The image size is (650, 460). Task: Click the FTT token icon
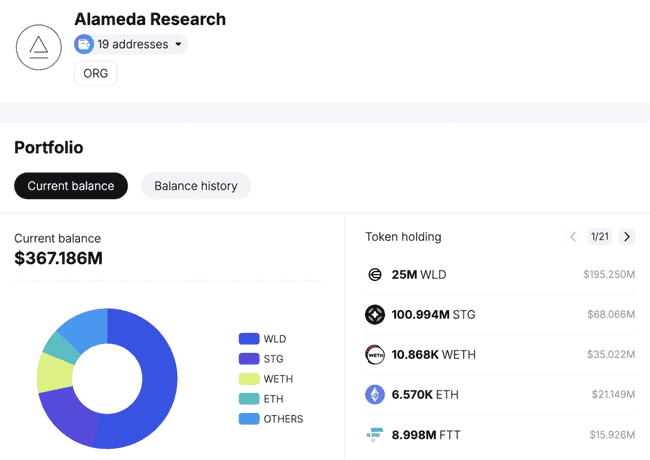point(375,434)
